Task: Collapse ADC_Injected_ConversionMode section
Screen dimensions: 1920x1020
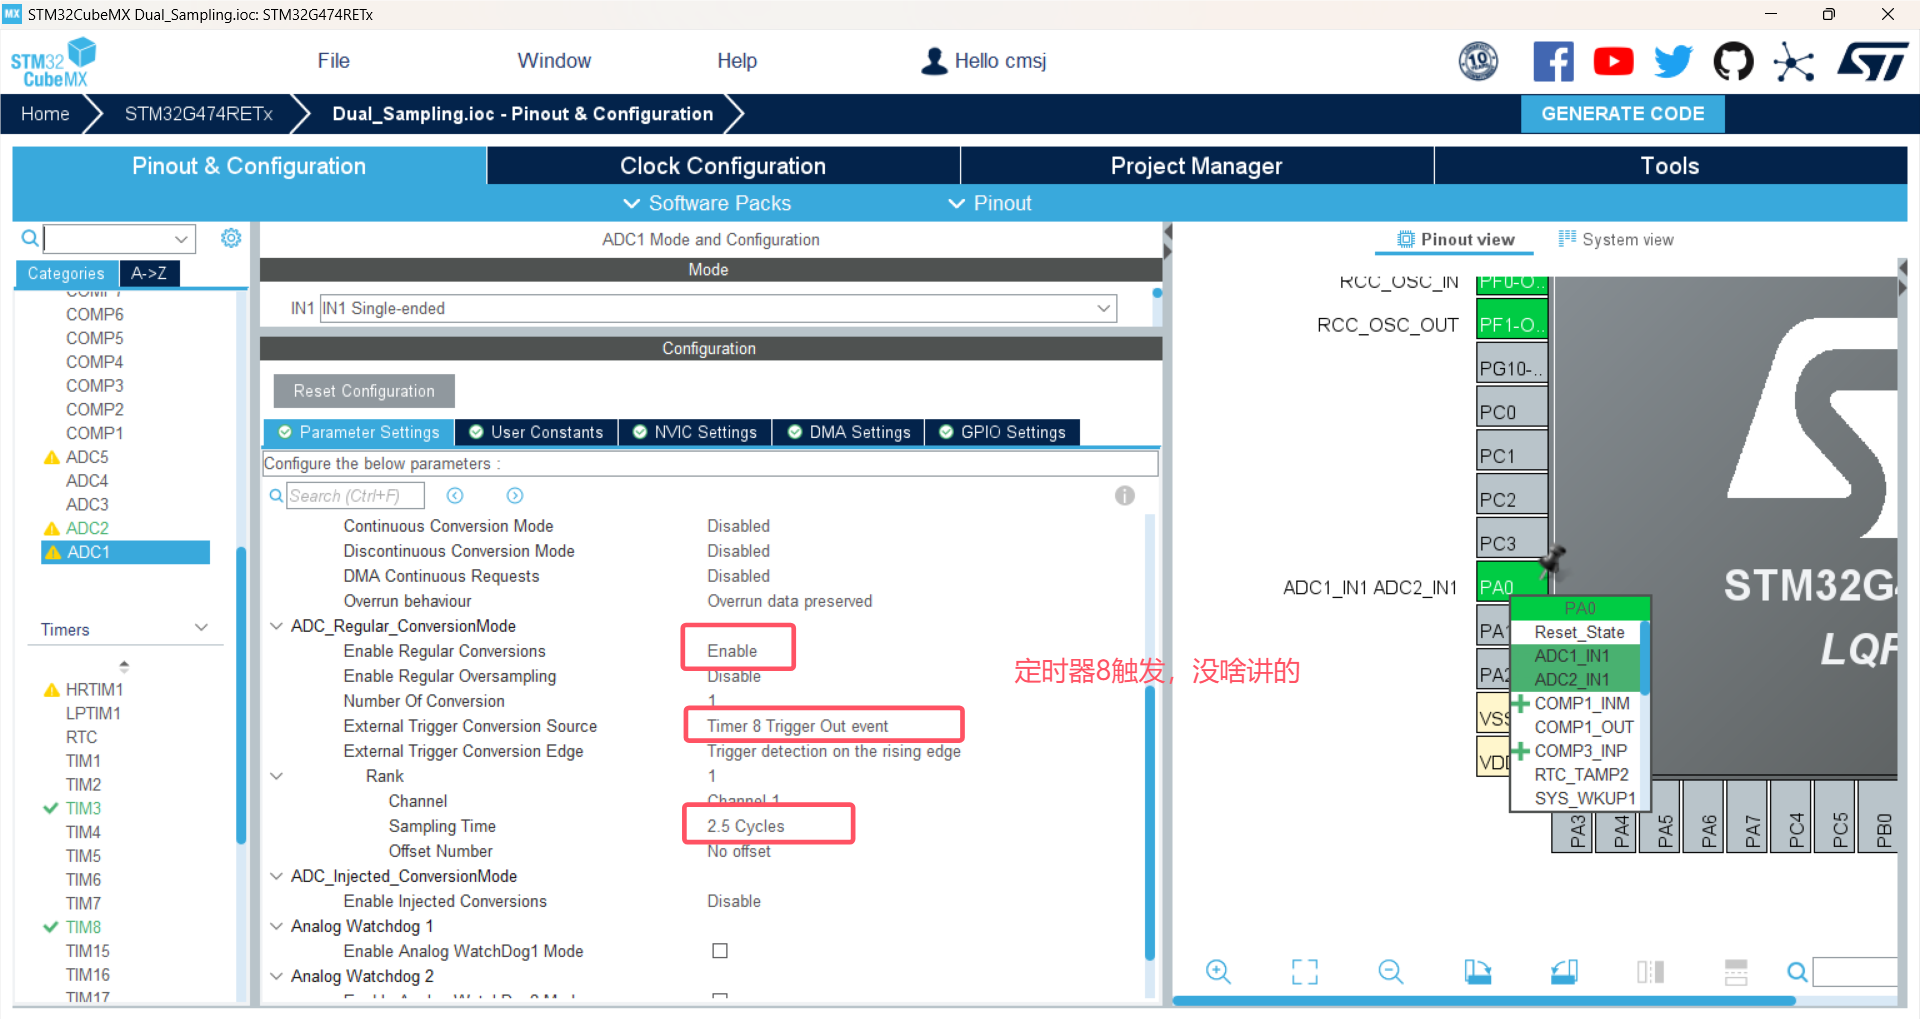Action: point(277,876)
